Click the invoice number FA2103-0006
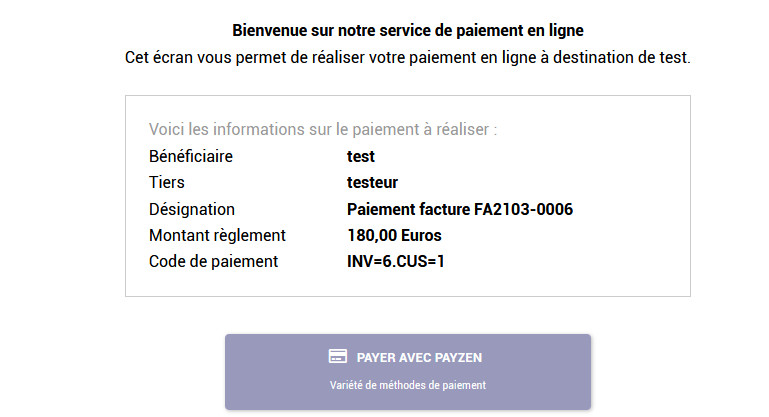The width and height of the screenshot is (769, 417). coord(523,209)
